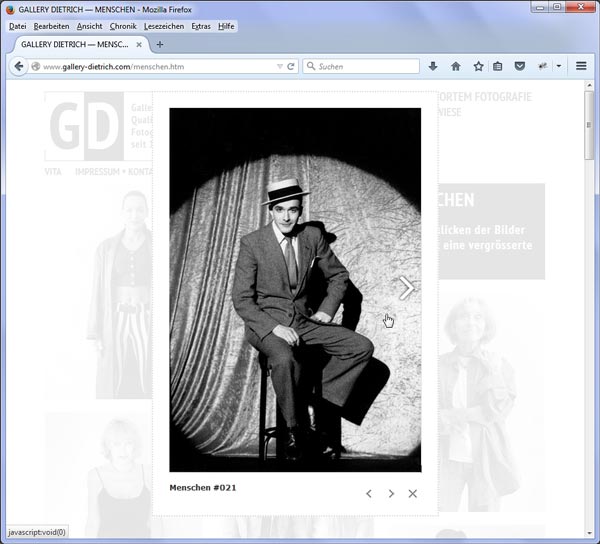Expand the URL history dropdown arrow
Viewport: 600px width, 544px height.
point(280,66)
